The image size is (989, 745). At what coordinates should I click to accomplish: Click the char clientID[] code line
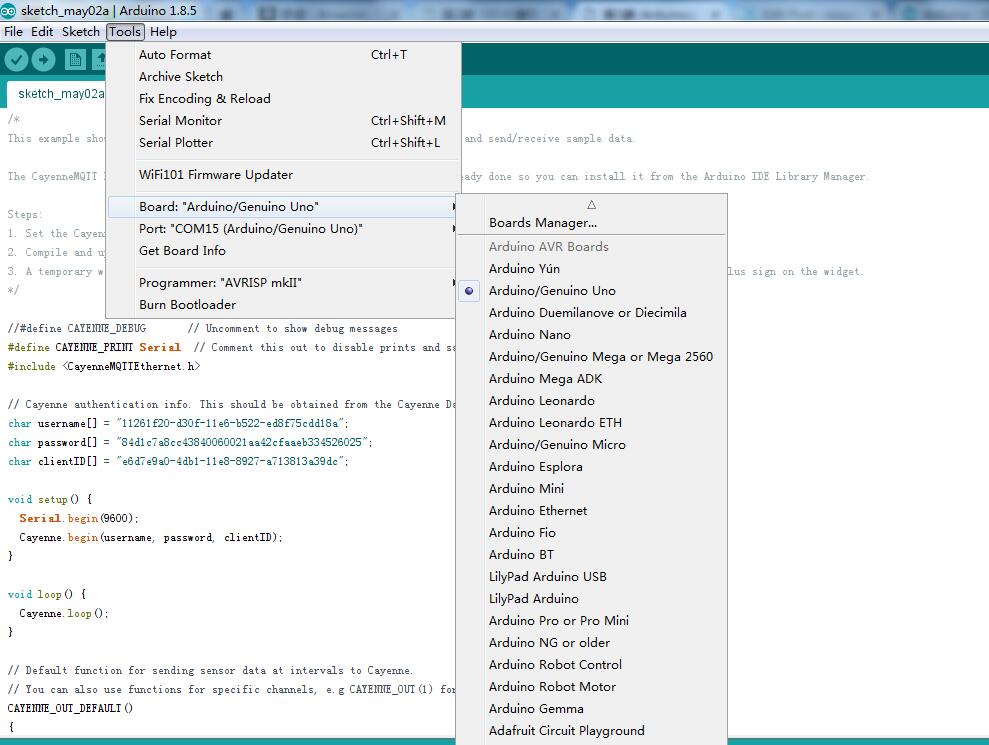[x=178, y=462]
